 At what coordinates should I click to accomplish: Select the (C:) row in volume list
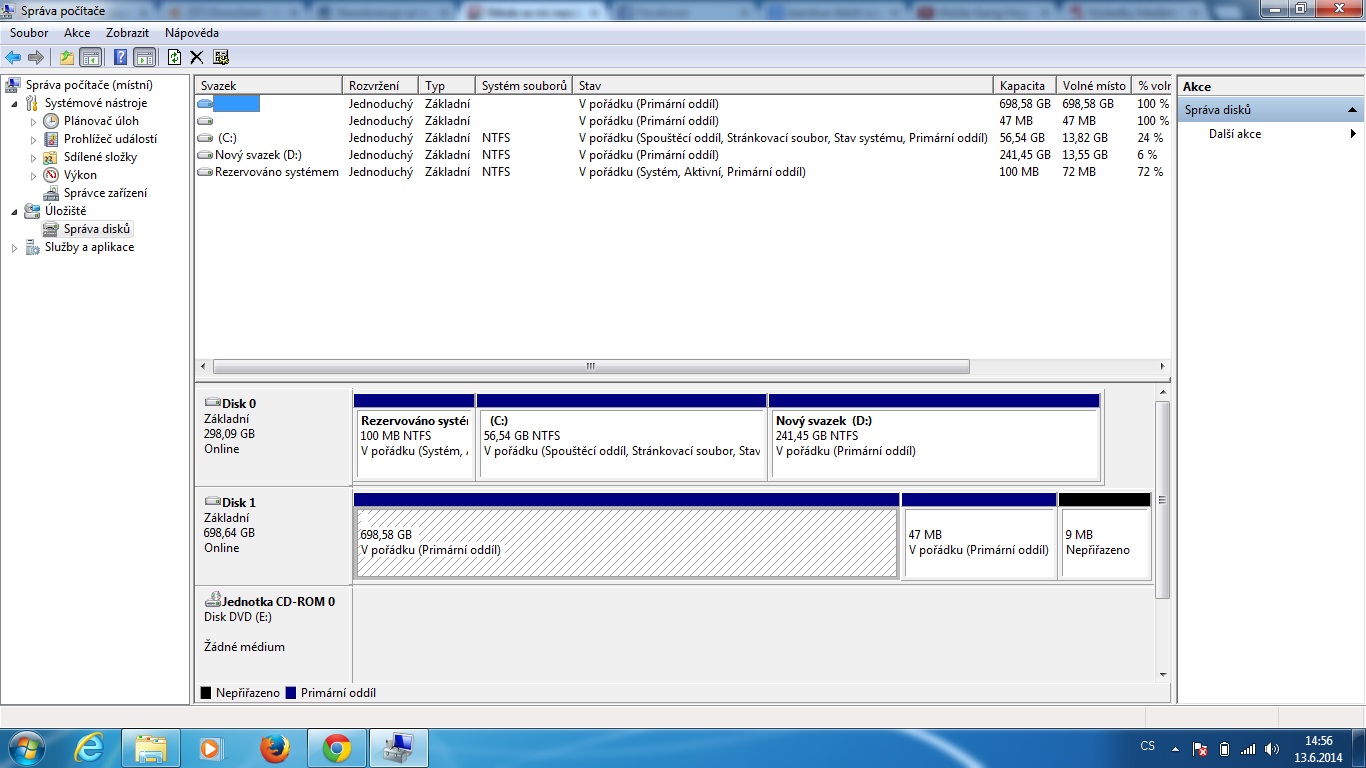click(x=682, y=138)
